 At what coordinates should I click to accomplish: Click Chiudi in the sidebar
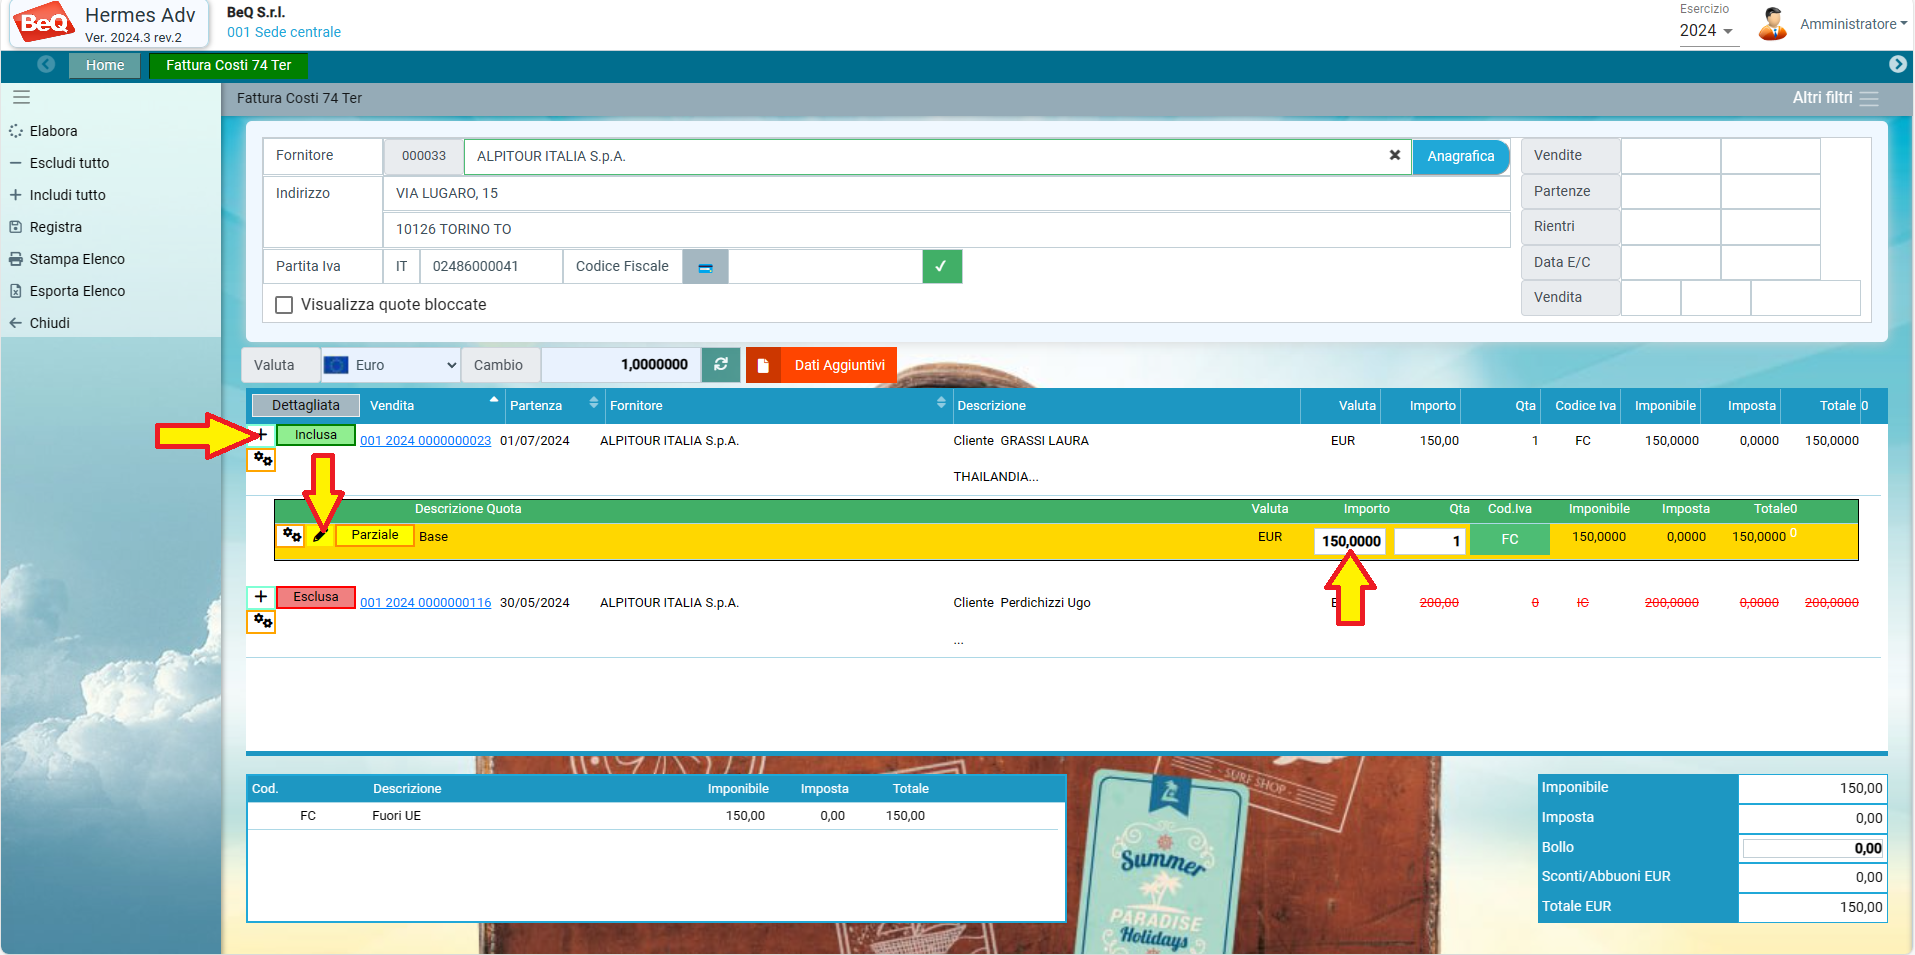pyautogui.click(x=49, y=323)
